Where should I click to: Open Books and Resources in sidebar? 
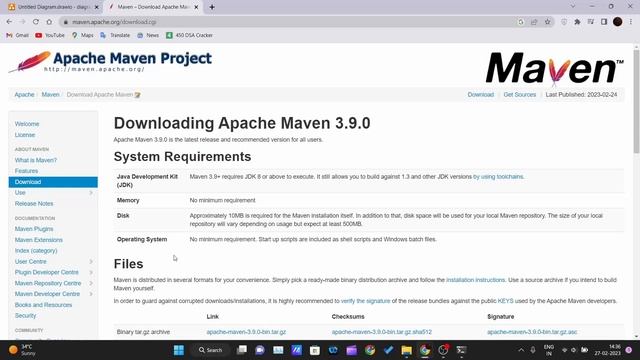tap(43, 305)
